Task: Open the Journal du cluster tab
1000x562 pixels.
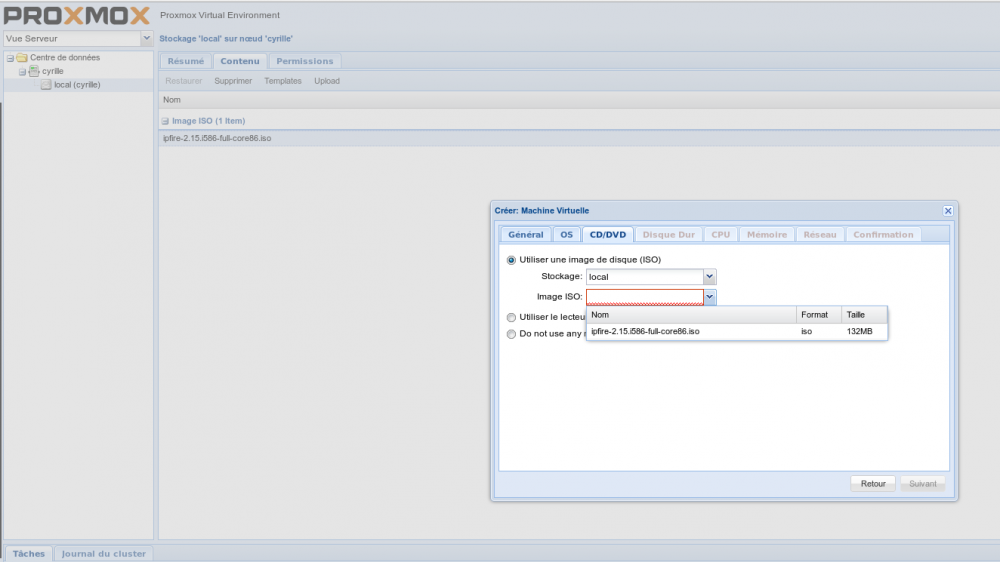Action: (x=103, y=554)
